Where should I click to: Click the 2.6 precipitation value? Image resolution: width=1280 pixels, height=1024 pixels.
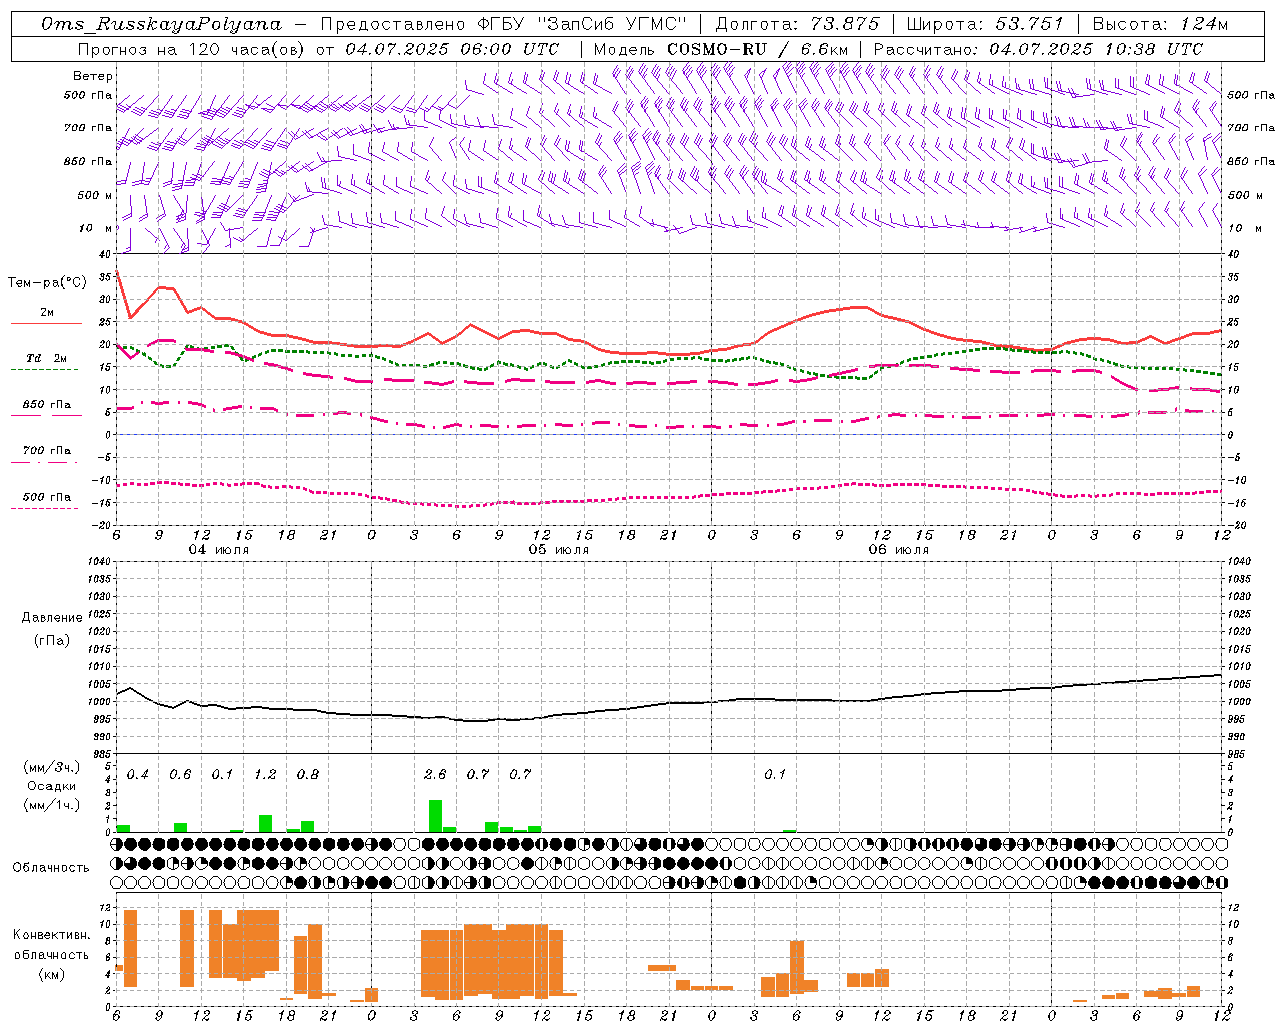tap(435, 775)
